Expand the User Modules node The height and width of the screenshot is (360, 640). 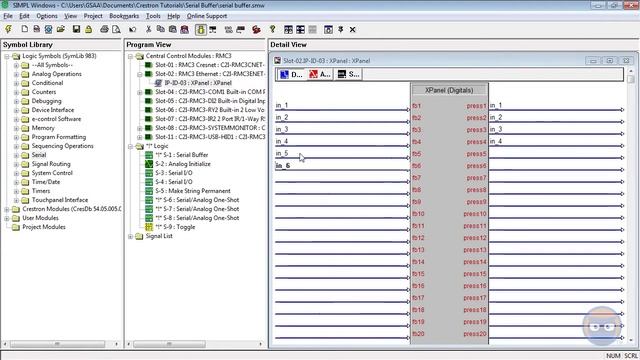[7, 218]
